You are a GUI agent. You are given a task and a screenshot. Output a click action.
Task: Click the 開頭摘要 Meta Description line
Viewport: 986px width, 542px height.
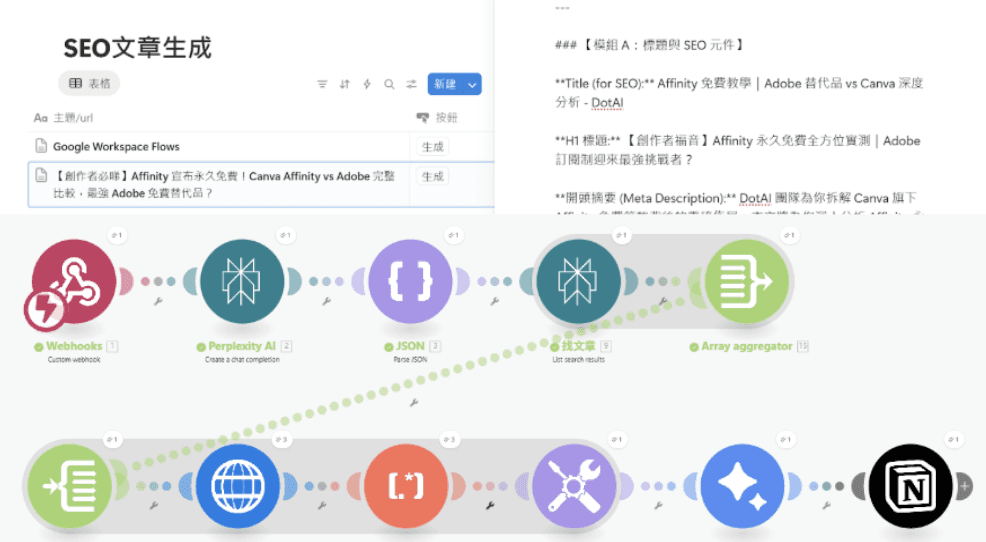736,198
